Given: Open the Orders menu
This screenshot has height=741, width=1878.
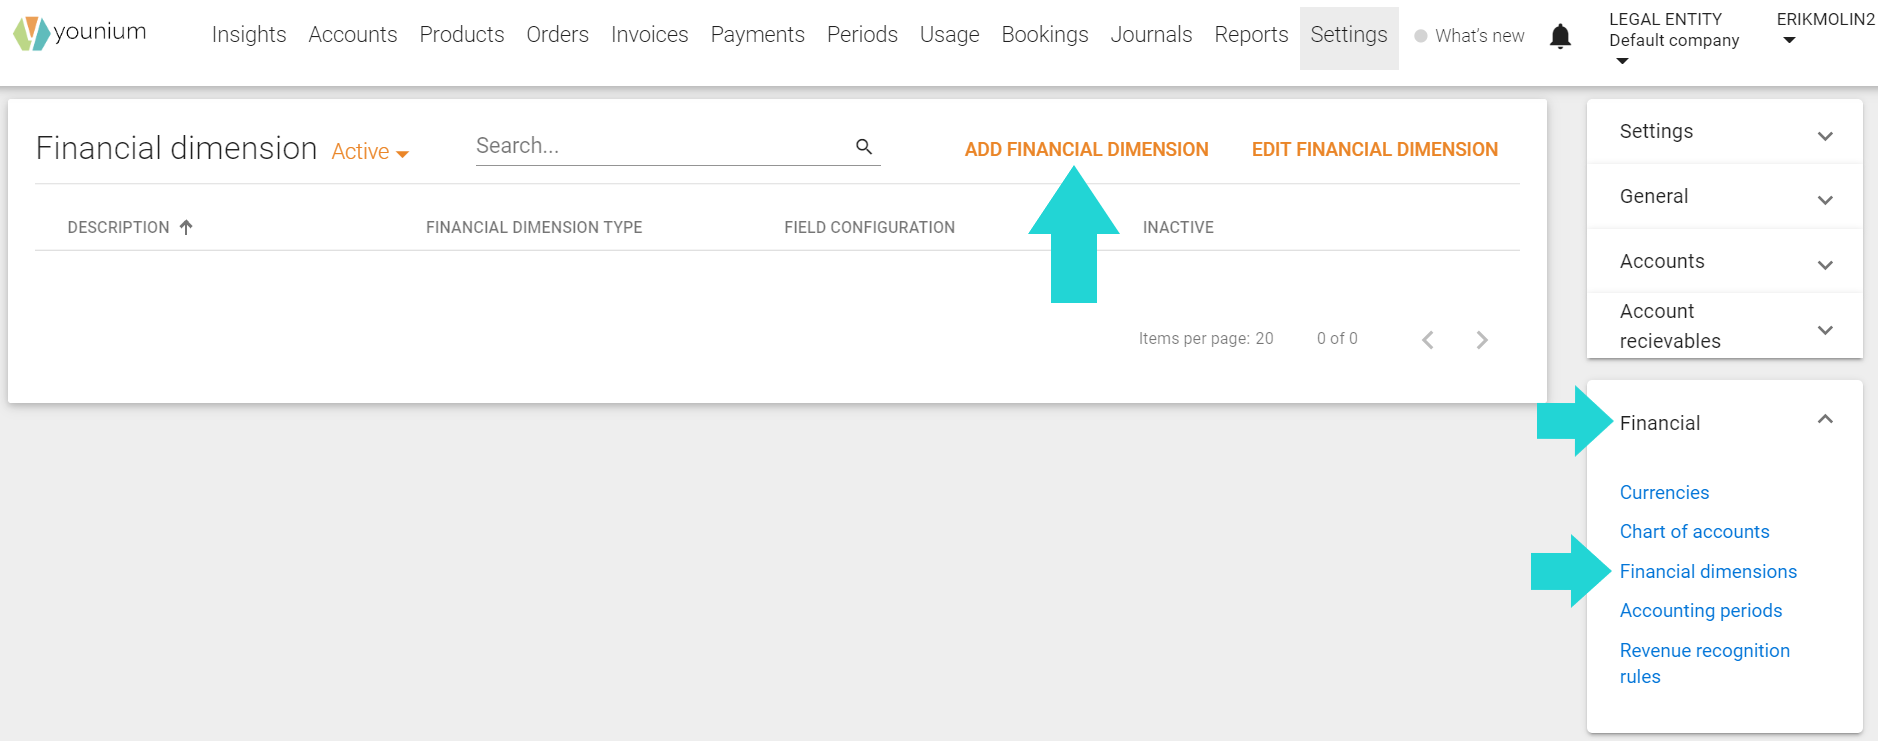Looking at the screenshot, I should (x=558, y=35).
